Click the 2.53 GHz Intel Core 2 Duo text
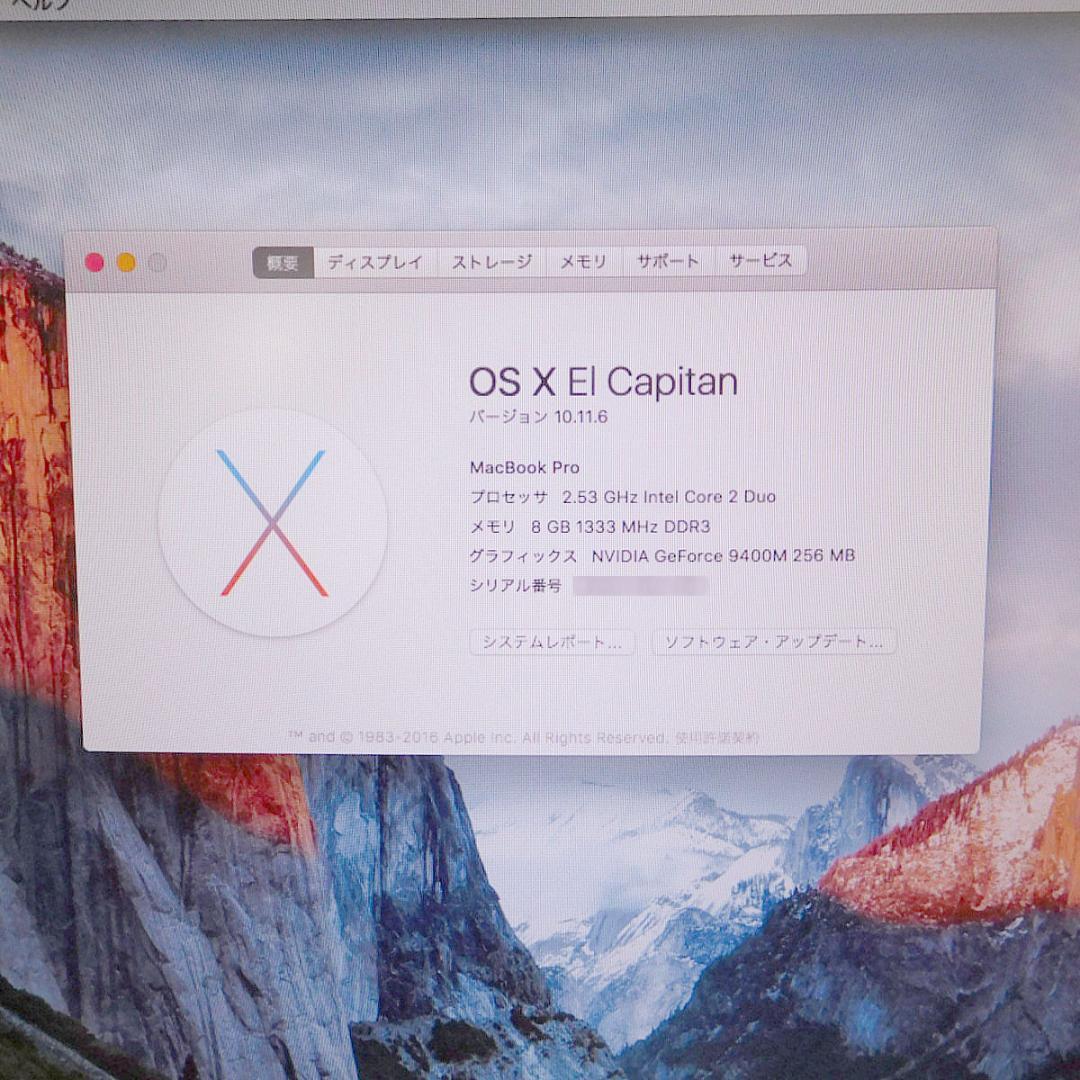Image resolution: width=1080 pixels, height=1080 pixels. (669, 497)
